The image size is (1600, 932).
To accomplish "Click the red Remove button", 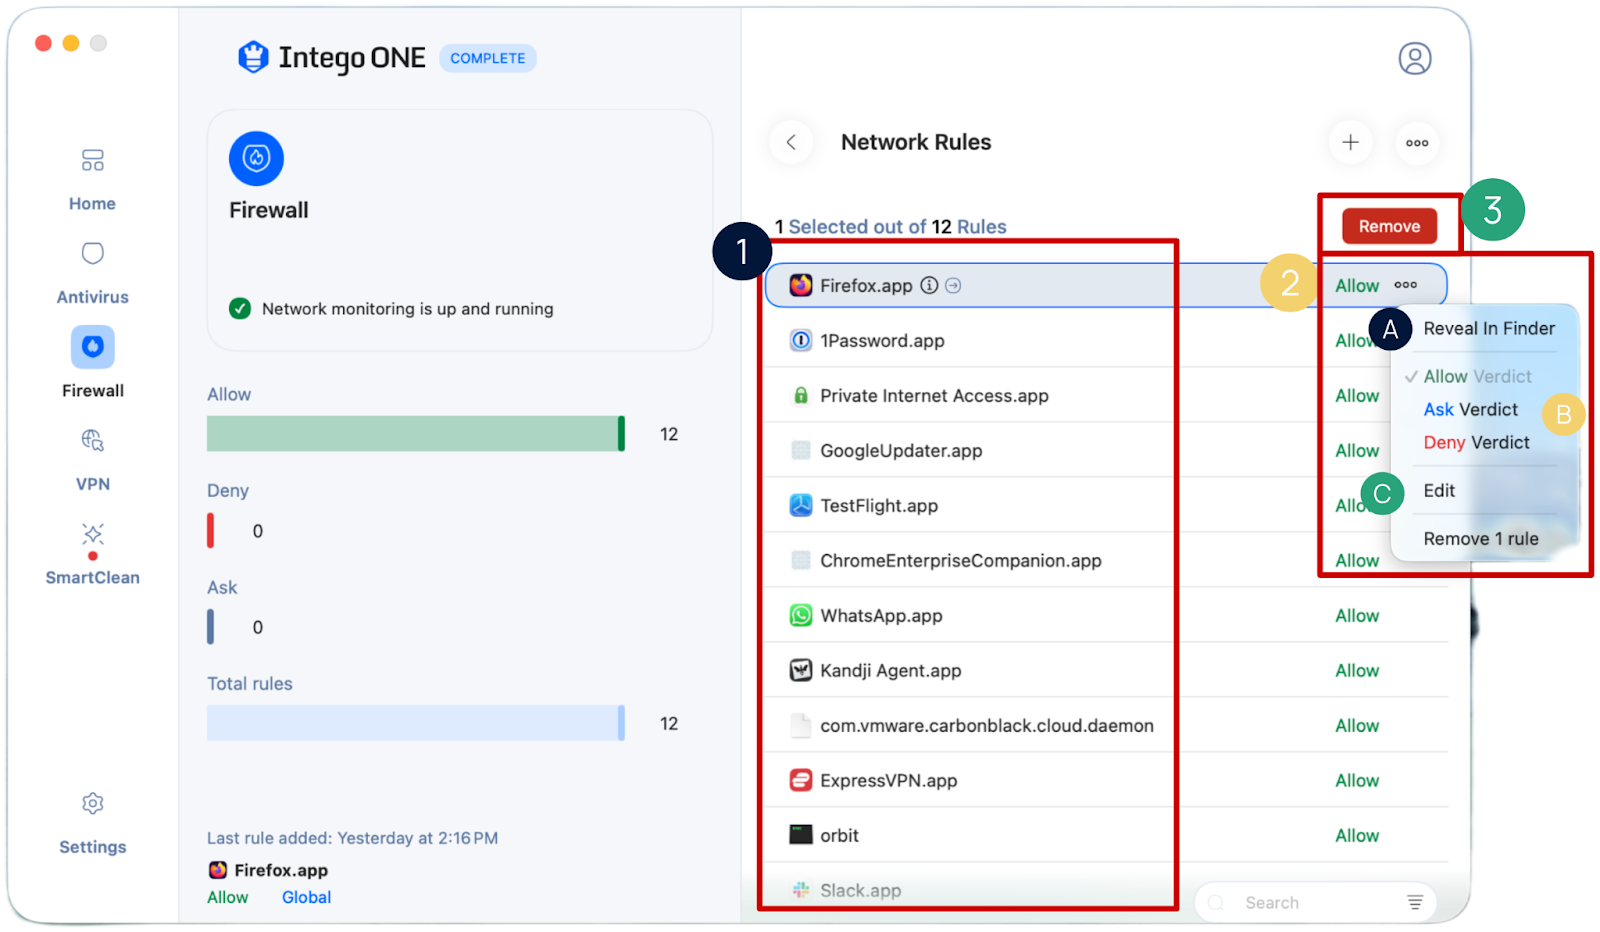I will [x=1389, y=226].
